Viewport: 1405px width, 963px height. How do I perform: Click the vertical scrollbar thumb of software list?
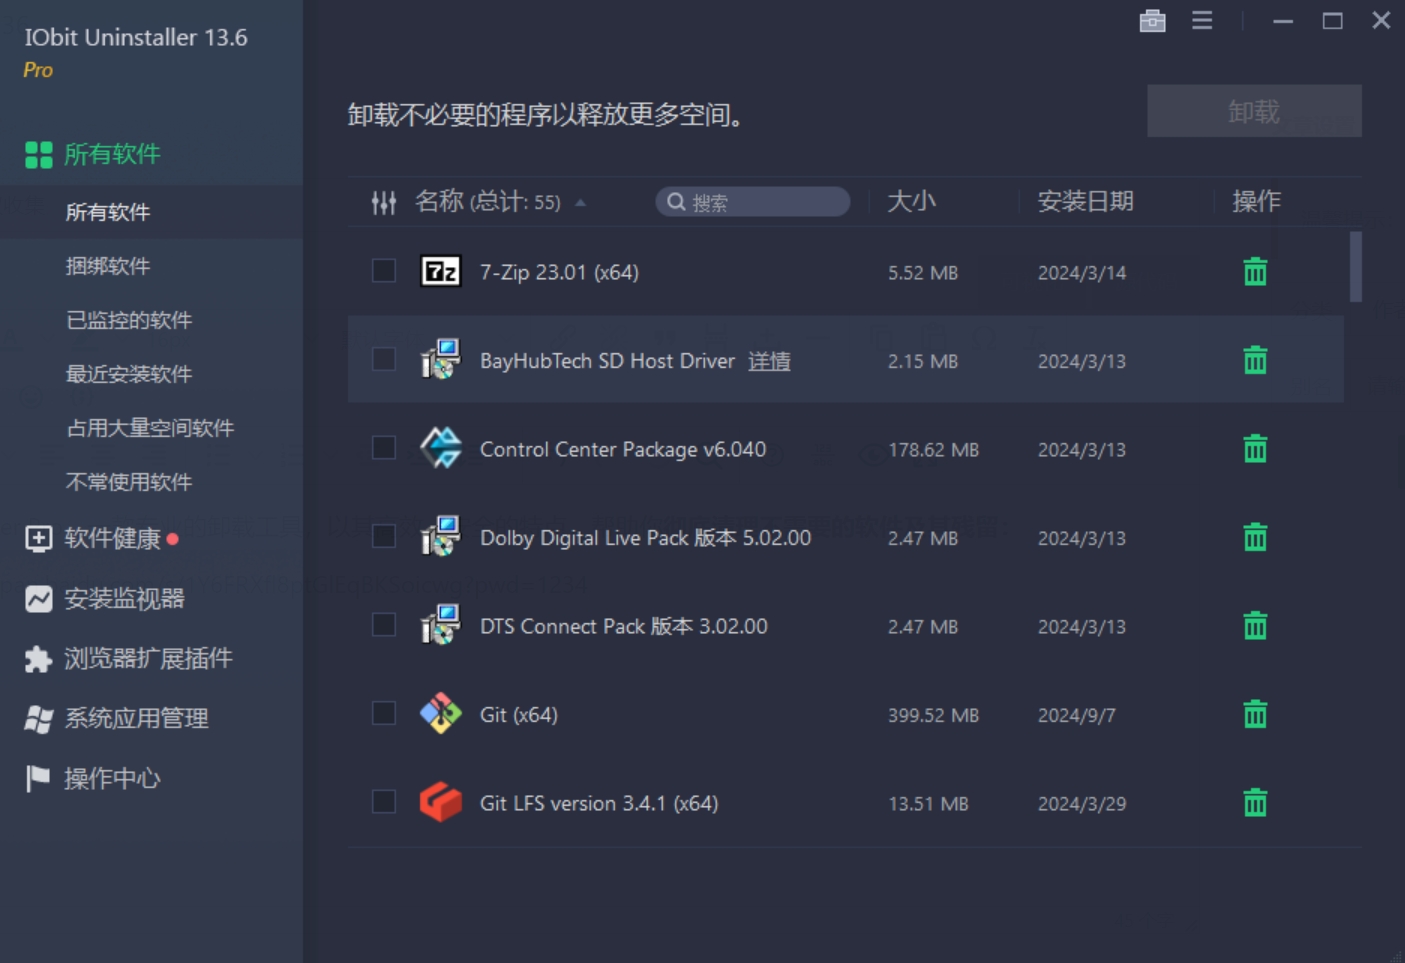1355,266
